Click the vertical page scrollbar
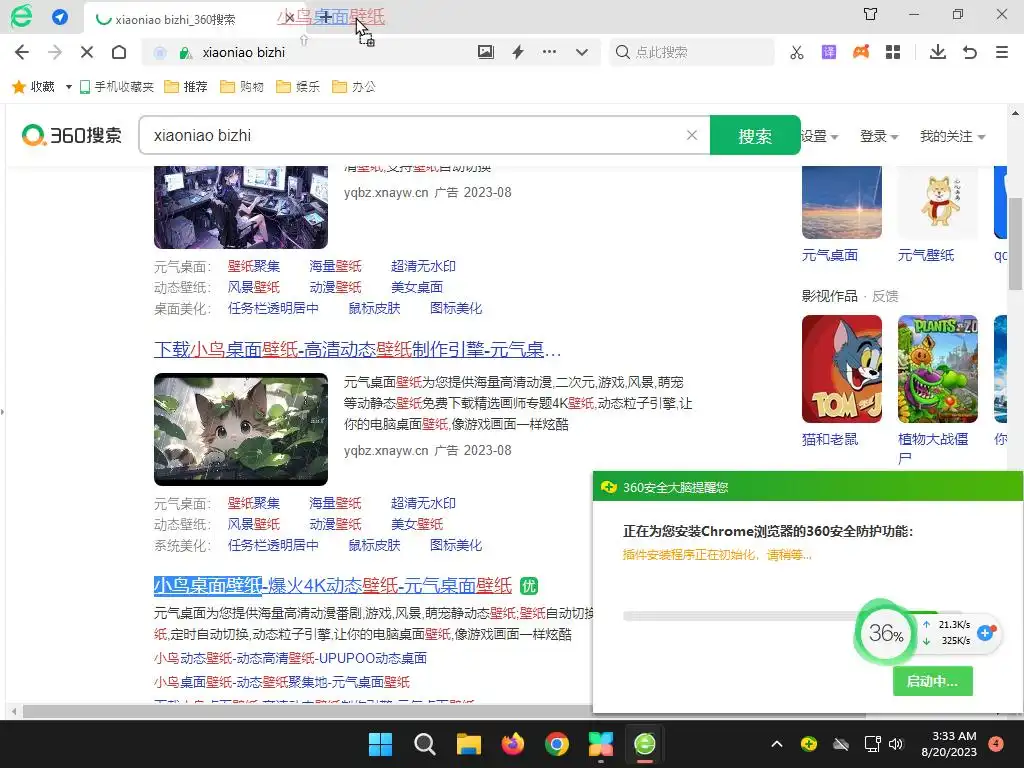 [x=1015, y=244]
